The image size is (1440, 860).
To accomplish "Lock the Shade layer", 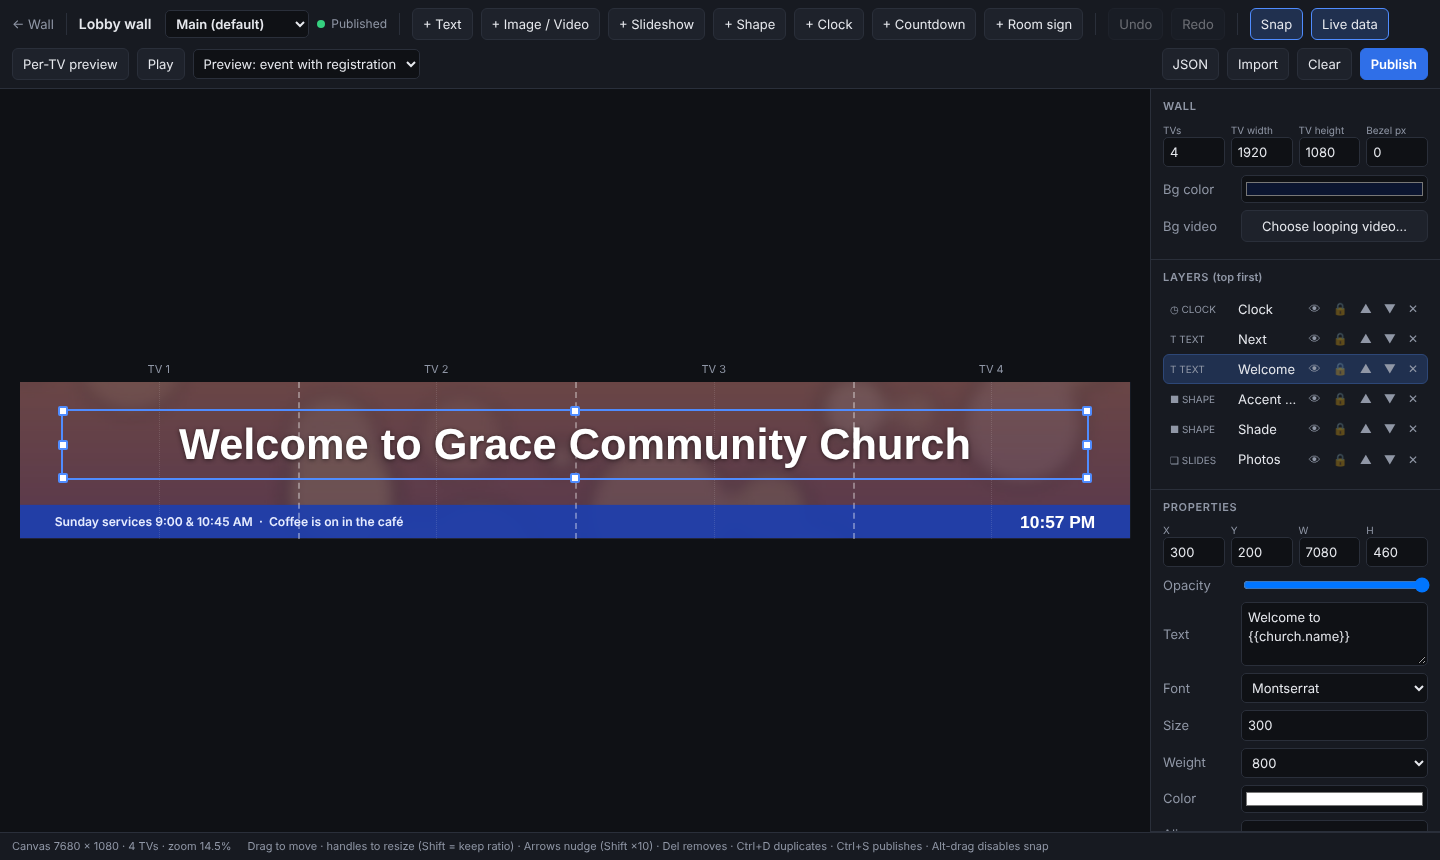I will click(1340, 429).
